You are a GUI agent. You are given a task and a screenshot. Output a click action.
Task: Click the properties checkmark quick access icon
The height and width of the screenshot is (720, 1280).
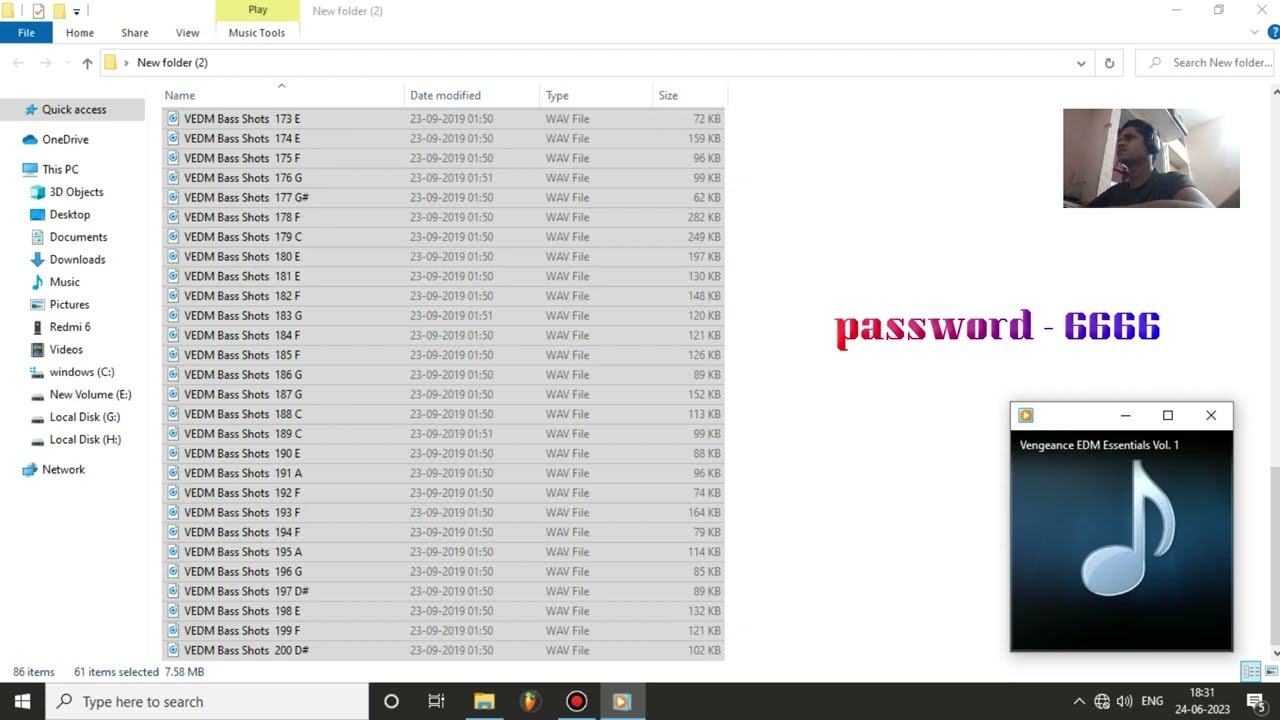tap(38, 11)
